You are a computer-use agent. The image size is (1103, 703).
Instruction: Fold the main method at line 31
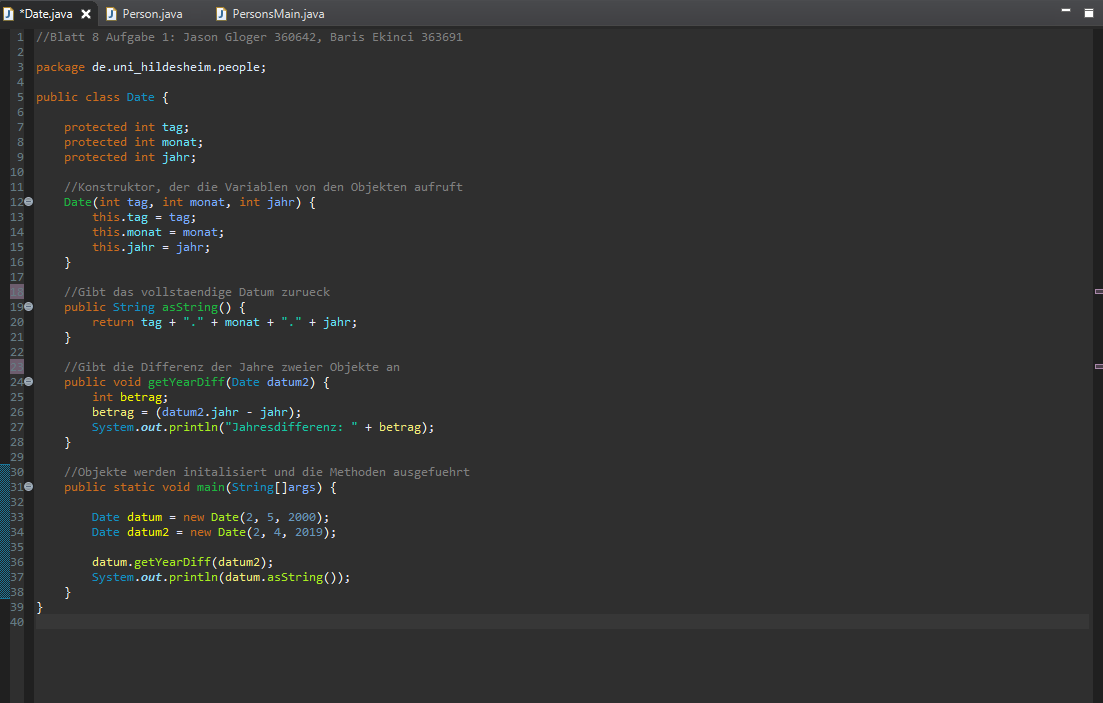pyautogui.click(x=29, y=487)
